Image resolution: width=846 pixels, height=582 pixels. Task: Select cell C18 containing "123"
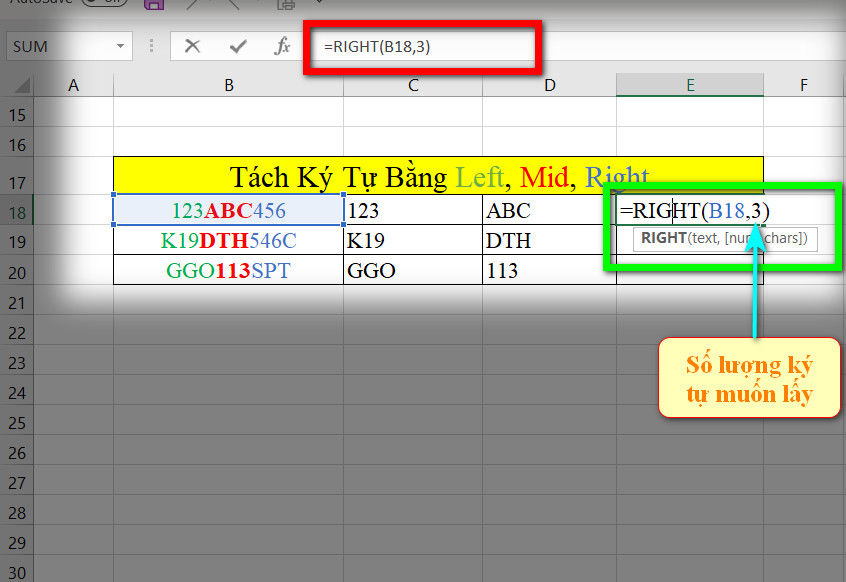coord(413,210)
